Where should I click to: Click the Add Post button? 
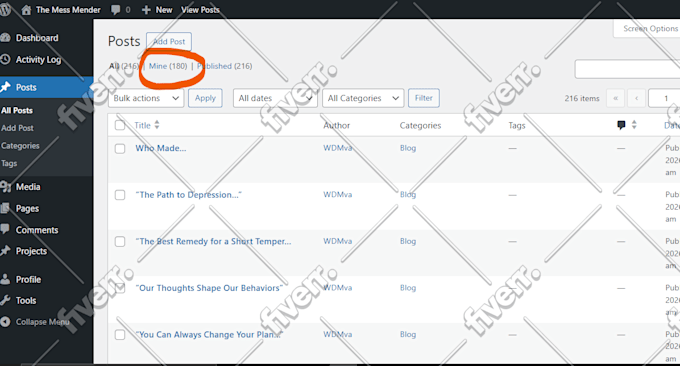[169, 42]
